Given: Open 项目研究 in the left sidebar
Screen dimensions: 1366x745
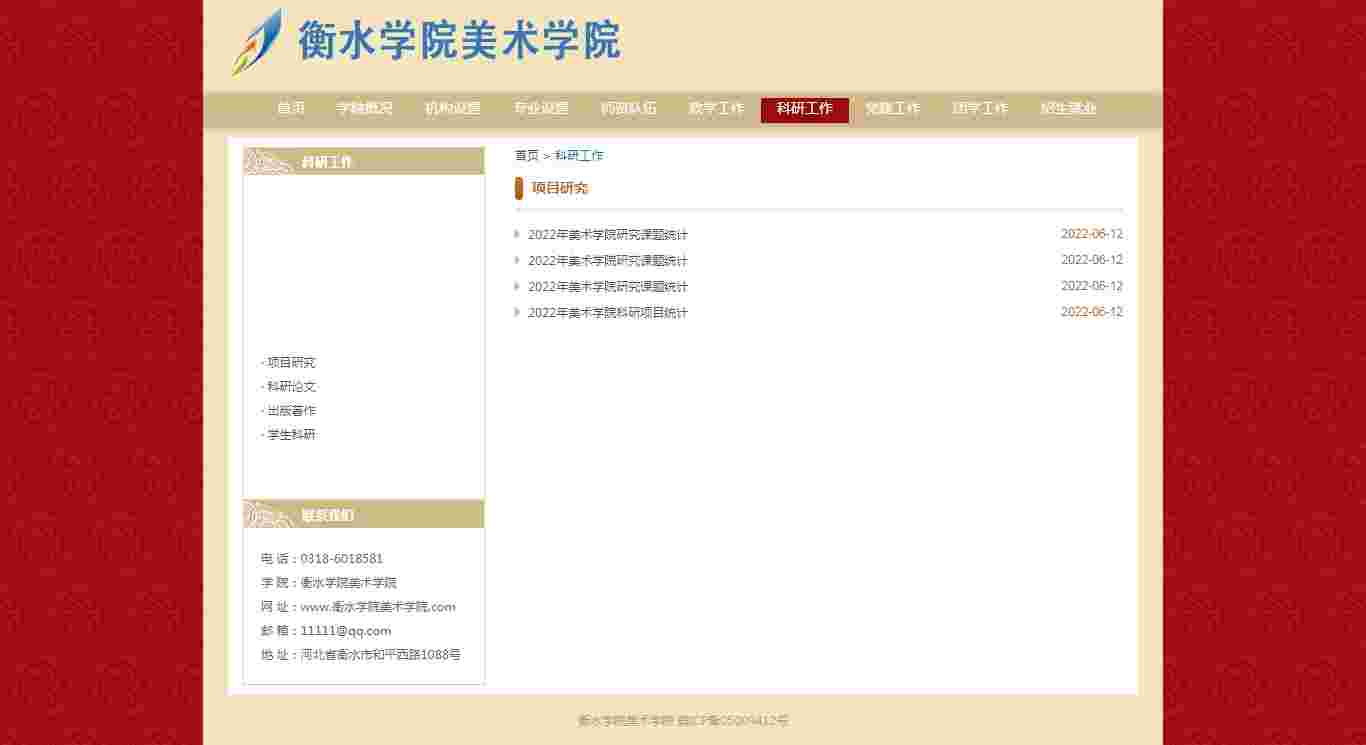Looking at the screenshot, I should [291, 362].
